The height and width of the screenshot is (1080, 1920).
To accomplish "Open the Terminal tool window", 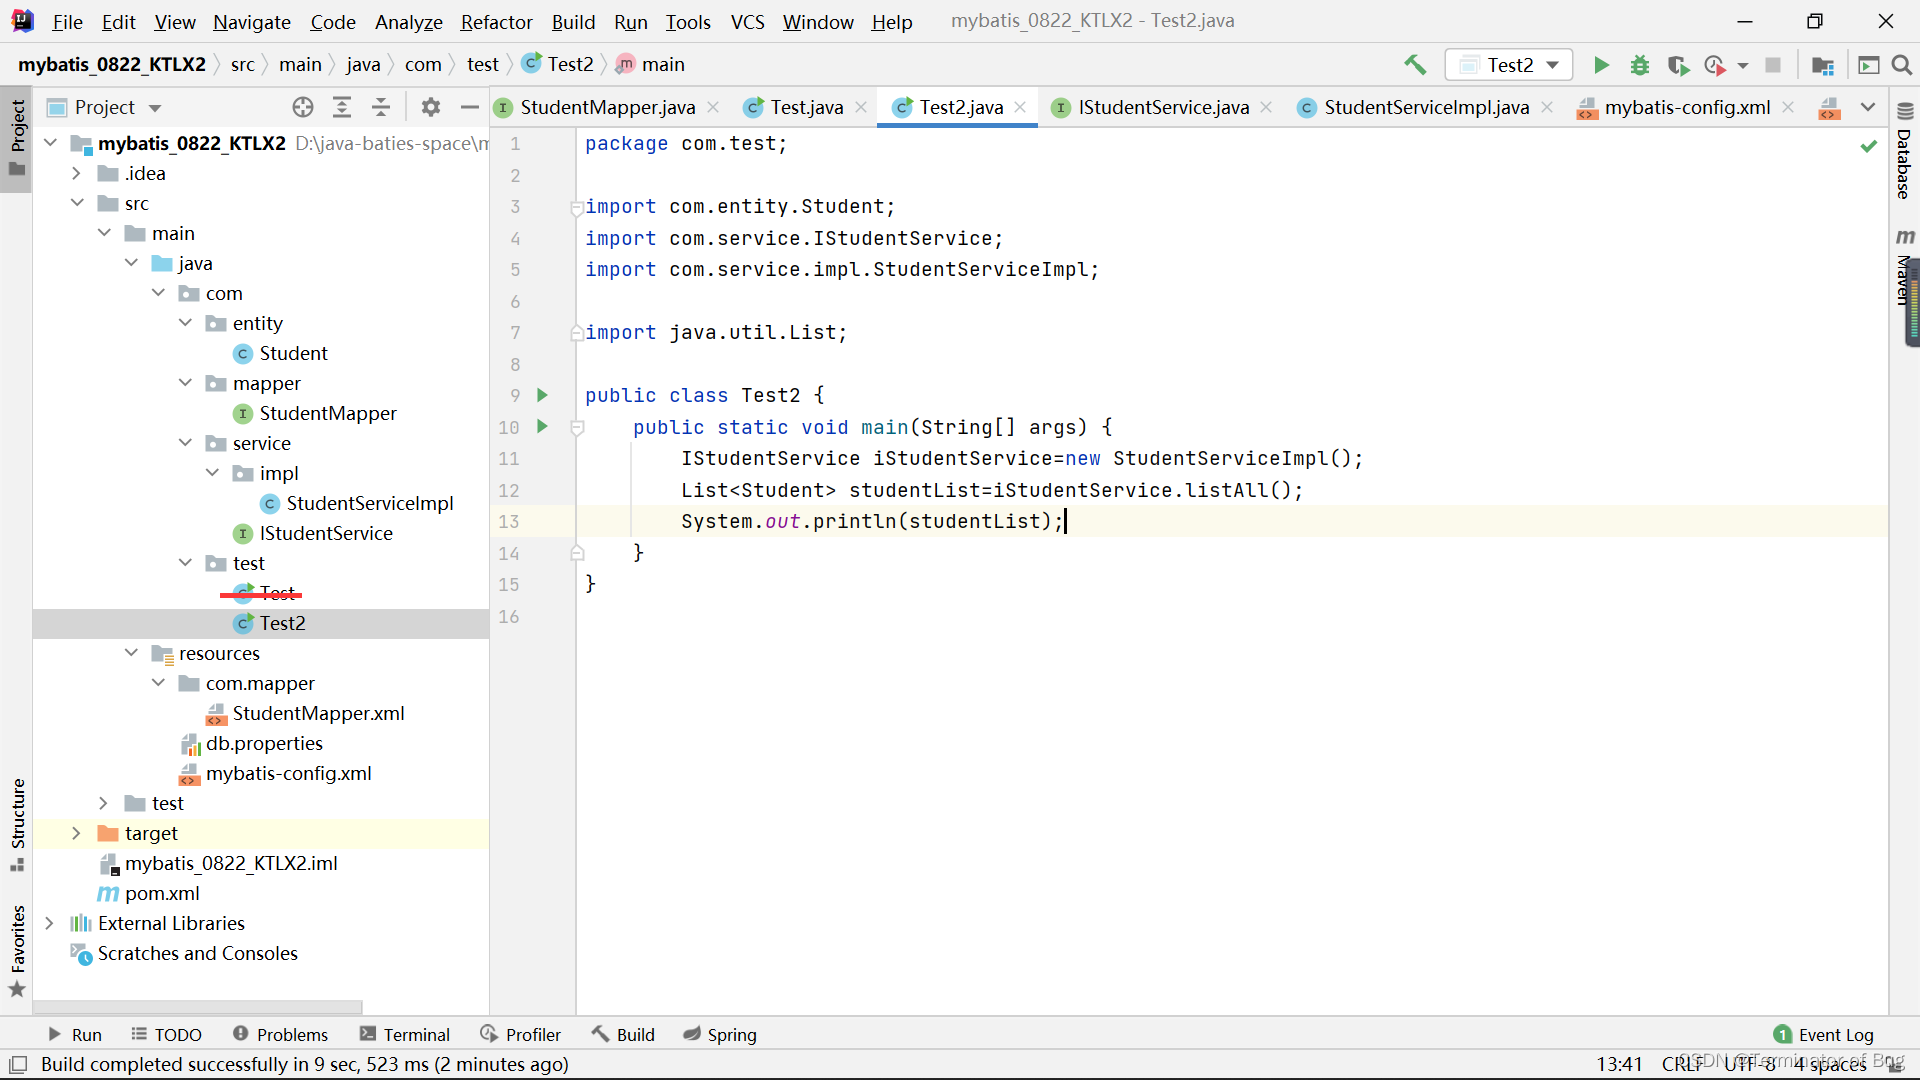I will pyautogui.click(x=405, y=1035).
